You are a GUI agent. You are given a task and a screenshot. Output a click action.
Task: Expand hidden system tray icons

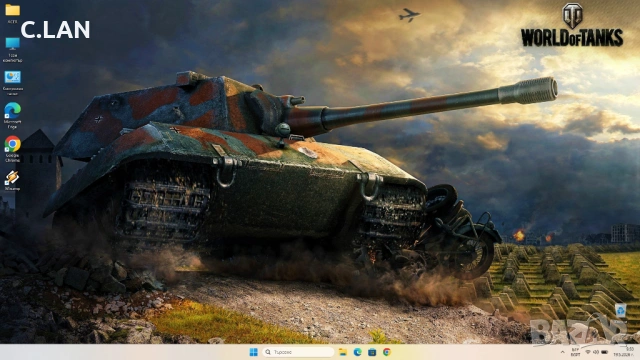point(562,352)
